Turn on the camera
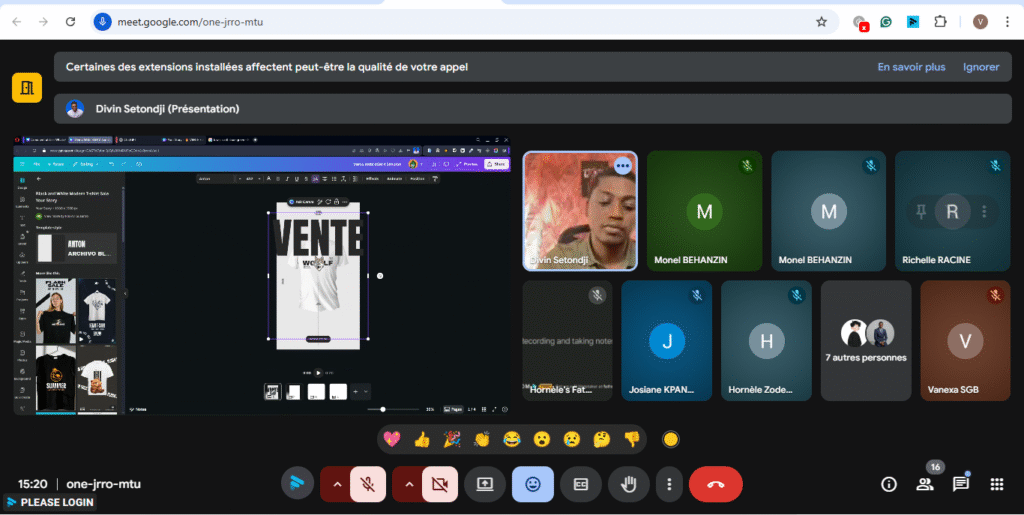Viewport: 1024px width, 515px height. pyautogui.click(x=439, y=484)
